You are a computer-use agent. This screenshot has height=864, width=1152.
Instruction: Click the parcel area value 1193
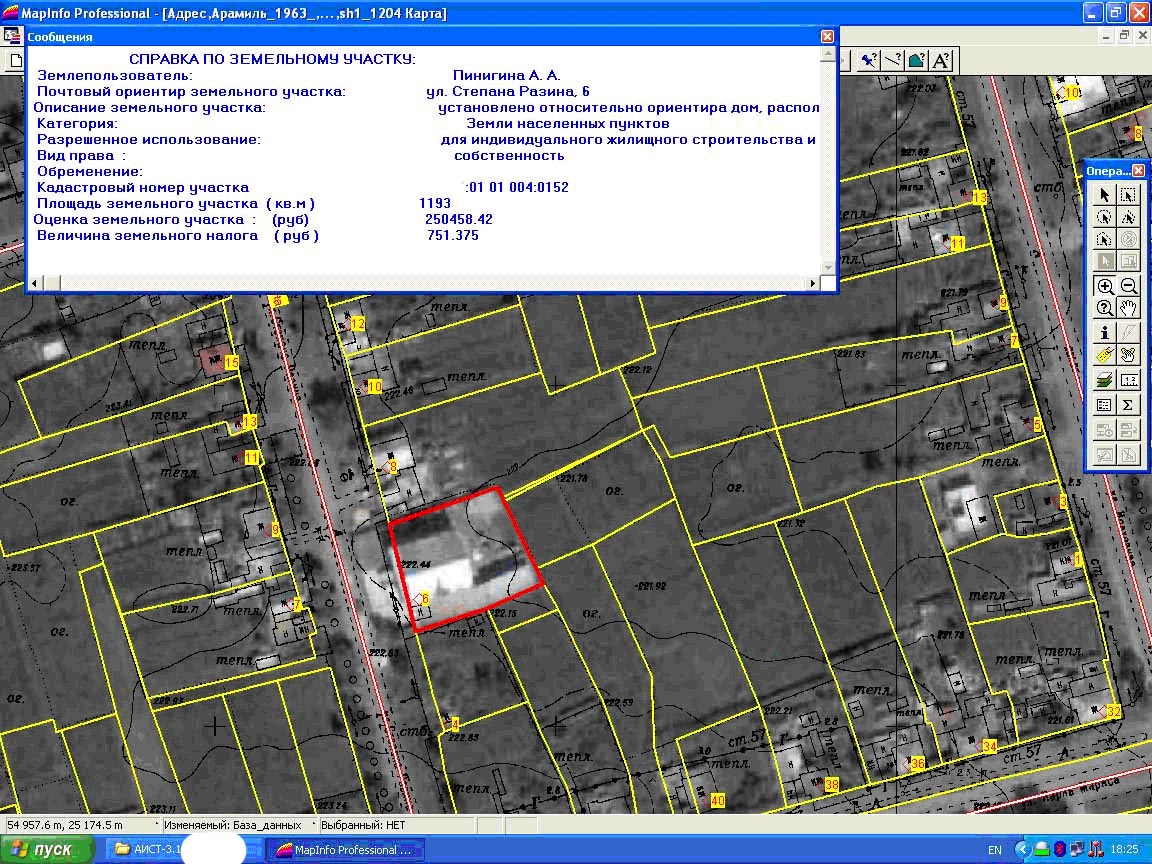[435, 204]
